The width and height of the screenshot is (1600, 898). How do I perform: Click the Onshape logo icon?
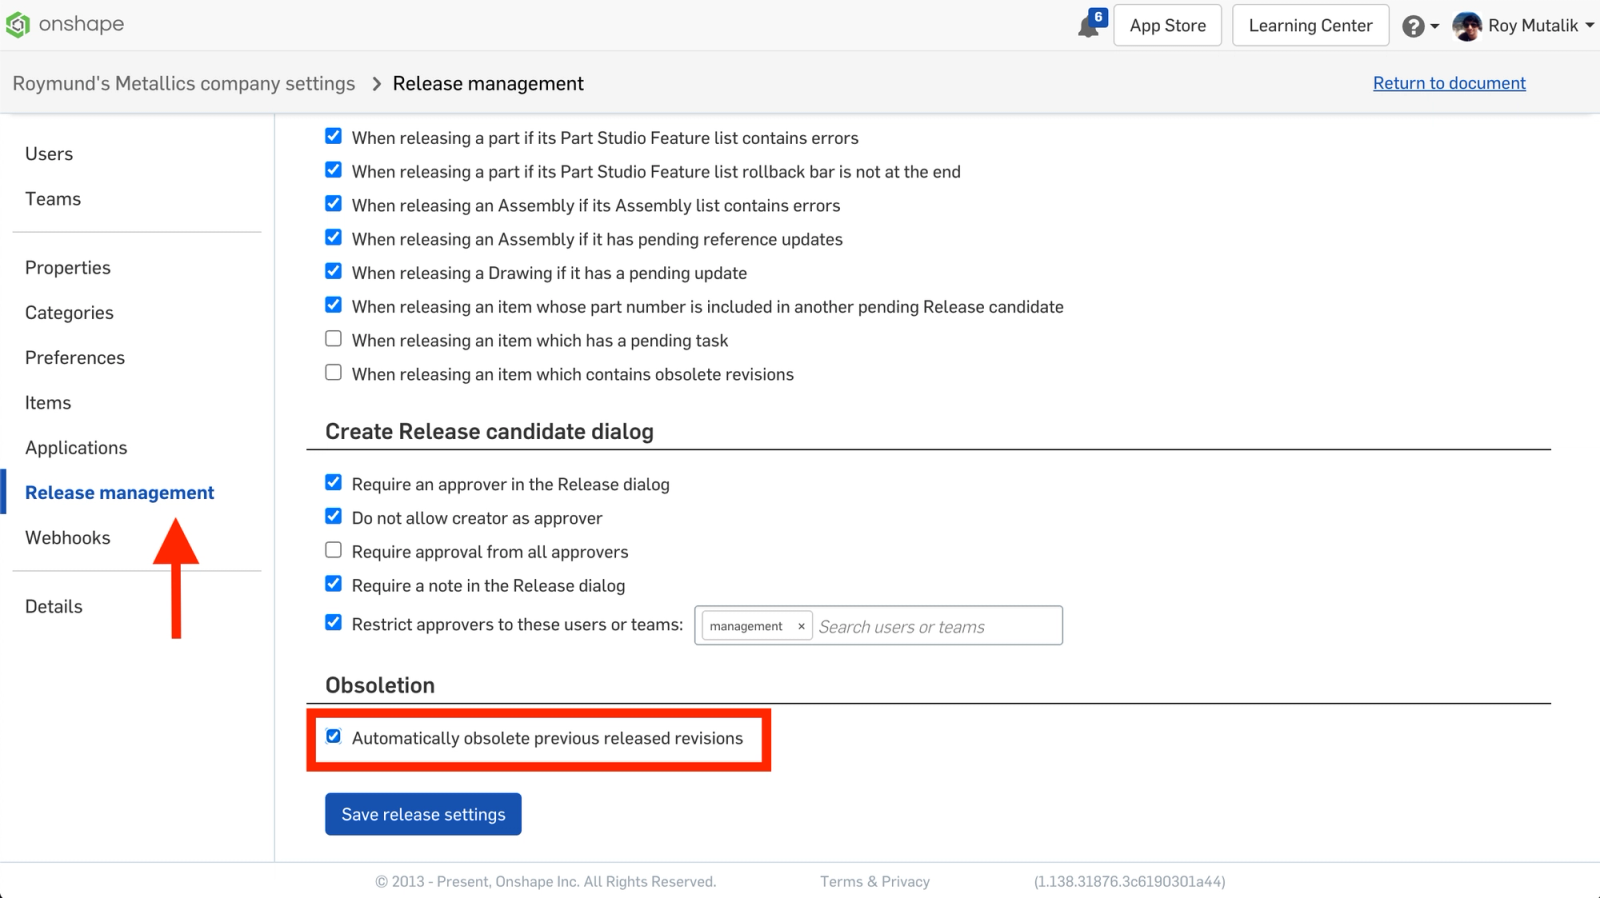coord(18,25)
